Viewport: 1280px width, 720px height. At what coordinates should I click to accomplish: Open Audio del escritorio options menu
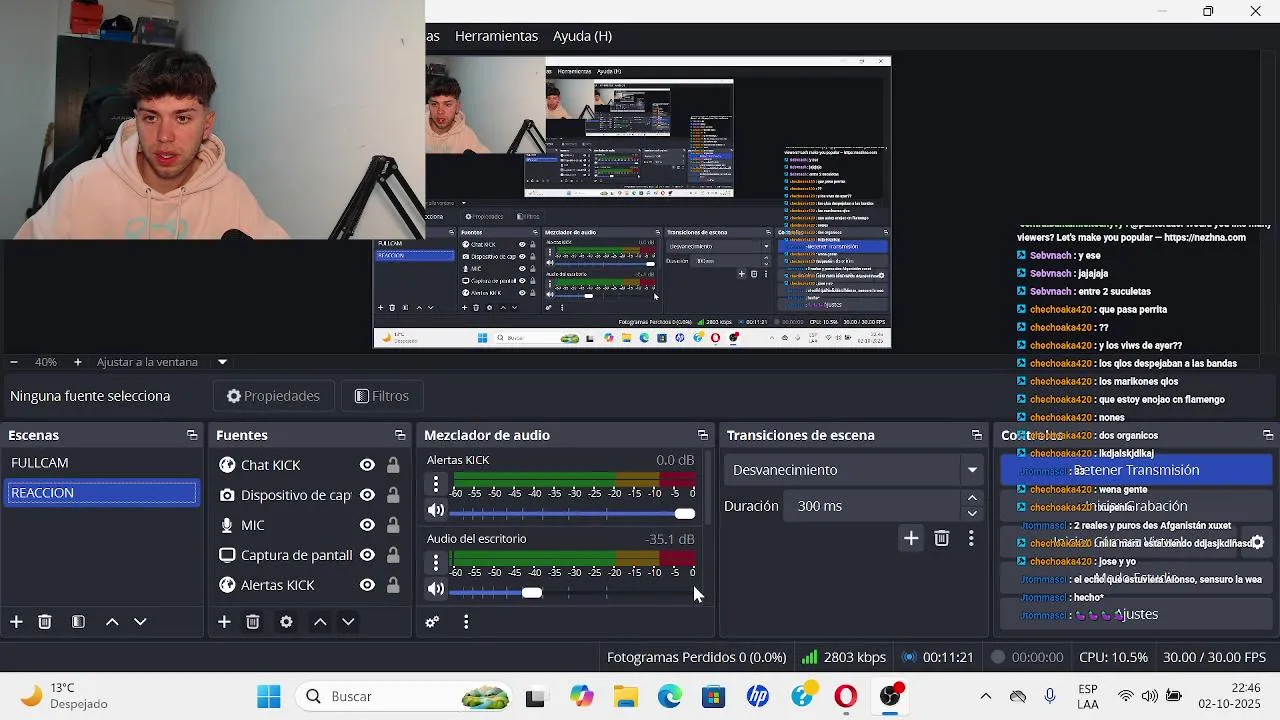[x=436, y=562]
